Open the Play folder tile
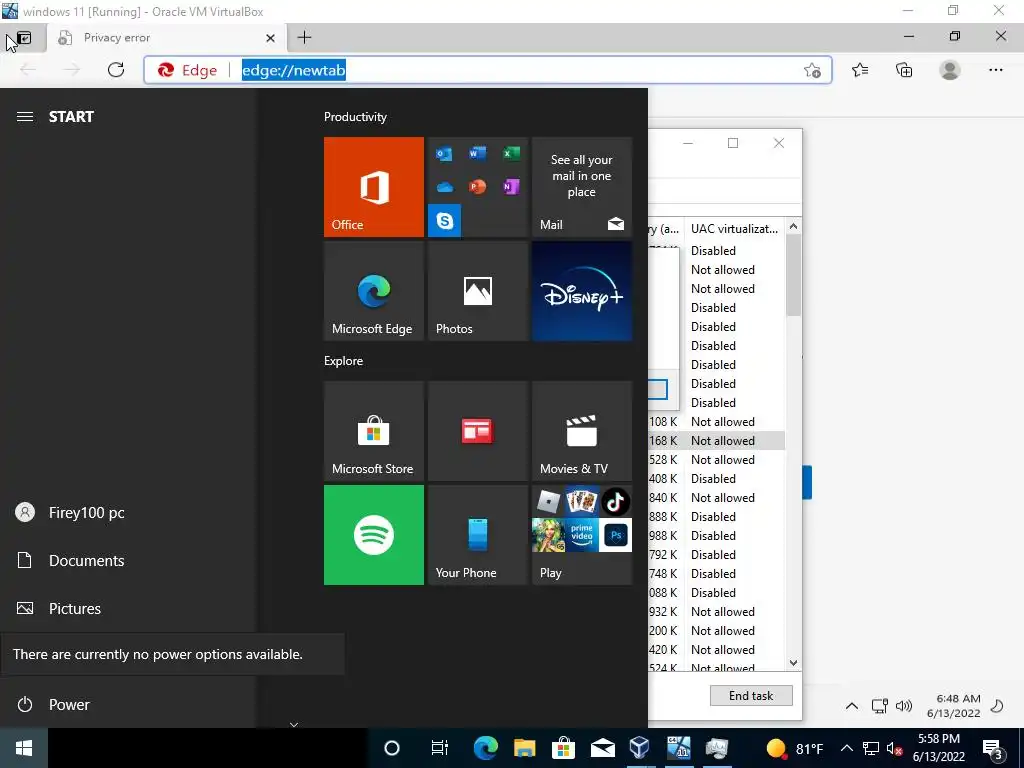This screenshot has height=768, width=1024. click(x=582, y=535)
